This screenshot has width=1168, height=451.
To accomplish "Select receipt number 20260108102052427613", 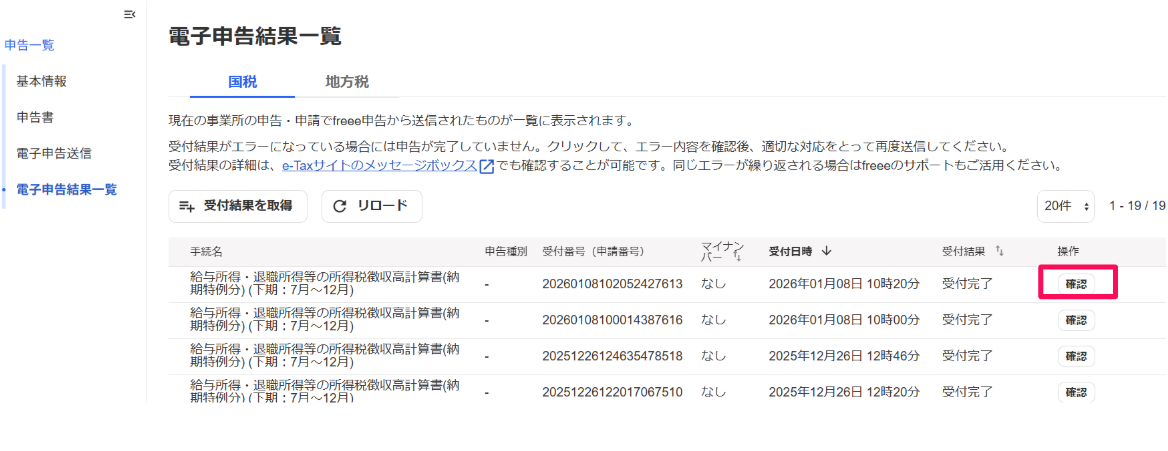I will 612,284.
